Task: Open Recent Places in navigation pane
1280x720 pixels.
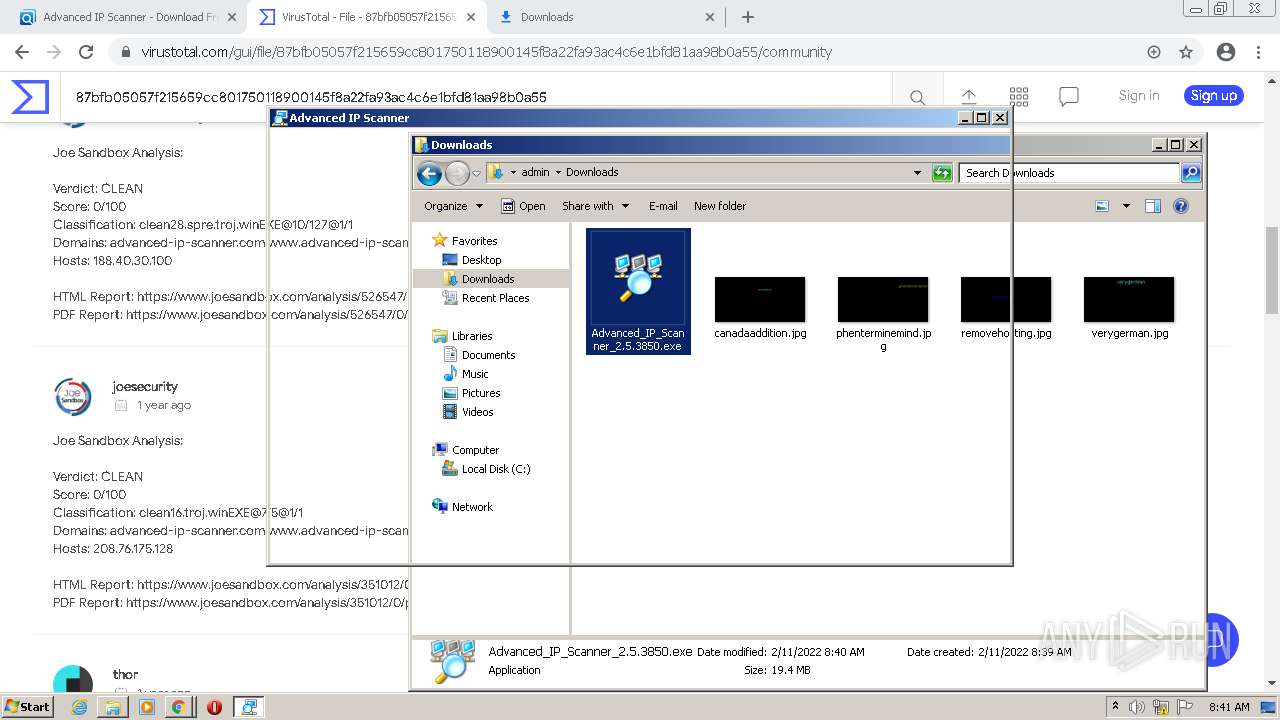Action: (495, 298)
